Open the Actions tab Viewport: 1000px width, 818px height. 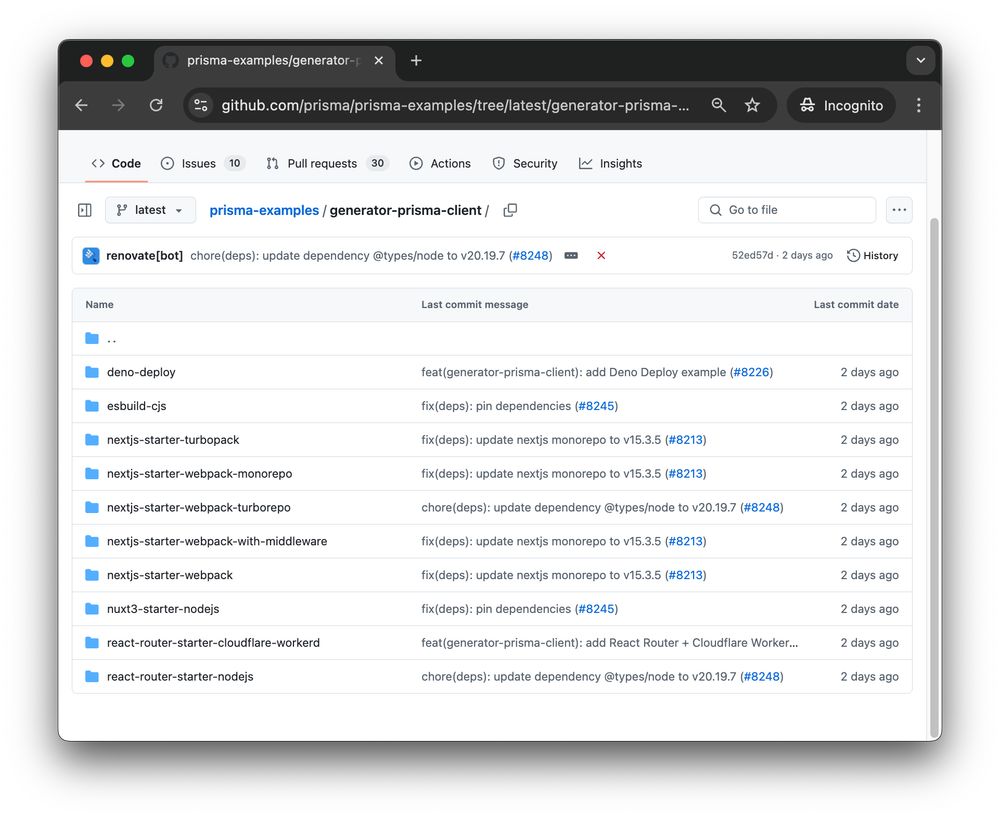[x=440, y=164]
